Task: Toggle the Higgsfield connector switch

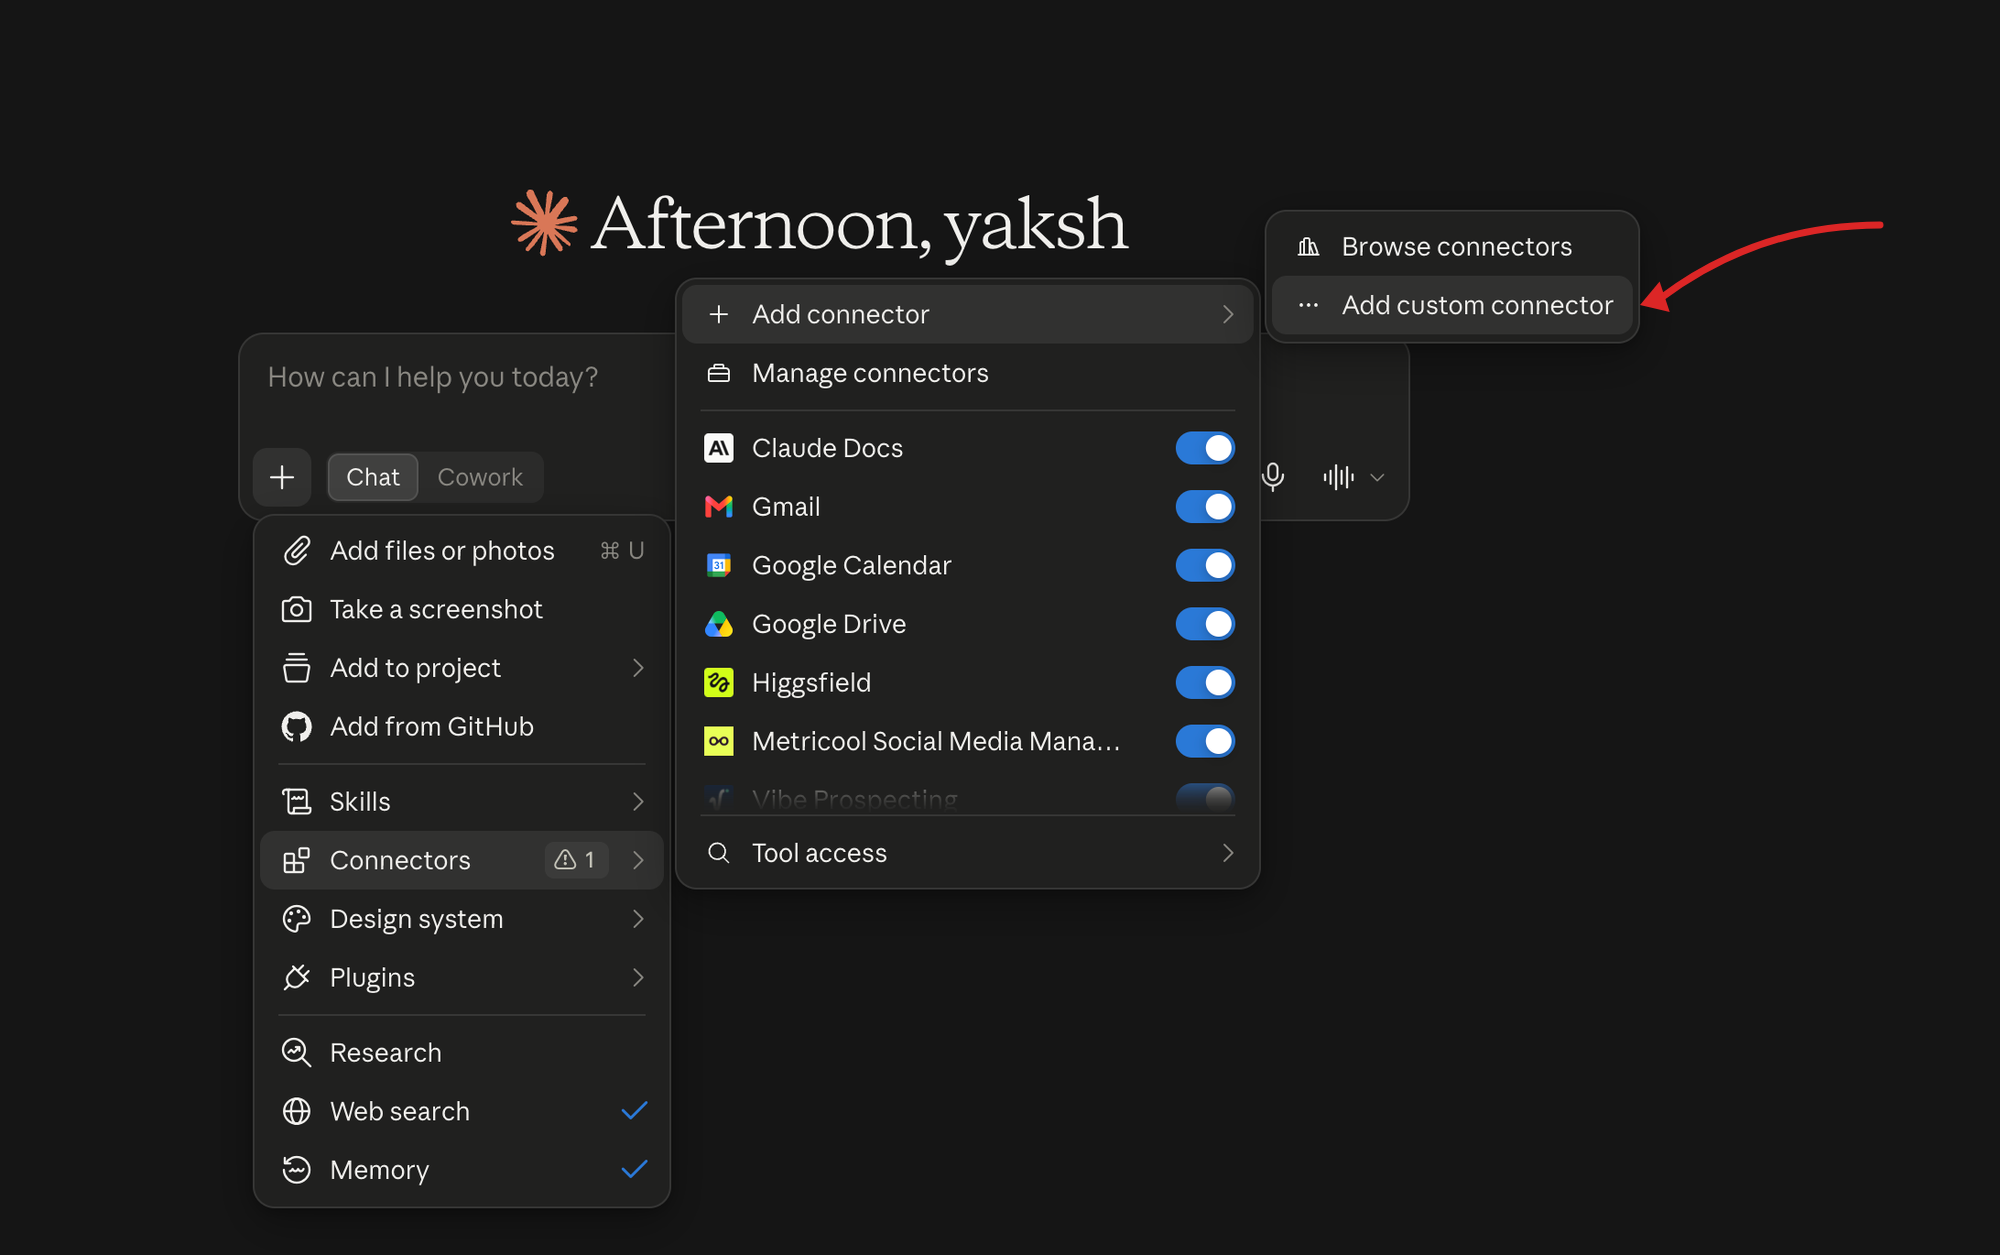Action: (1205, 683)
